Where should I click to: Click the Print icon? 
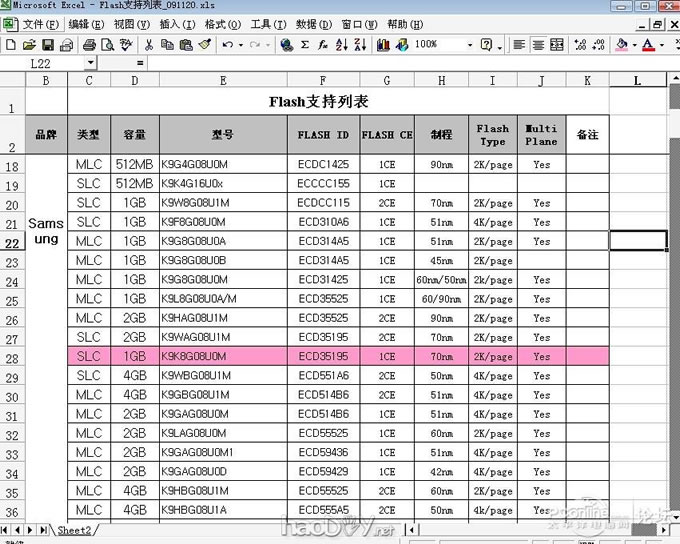[89, 45]
